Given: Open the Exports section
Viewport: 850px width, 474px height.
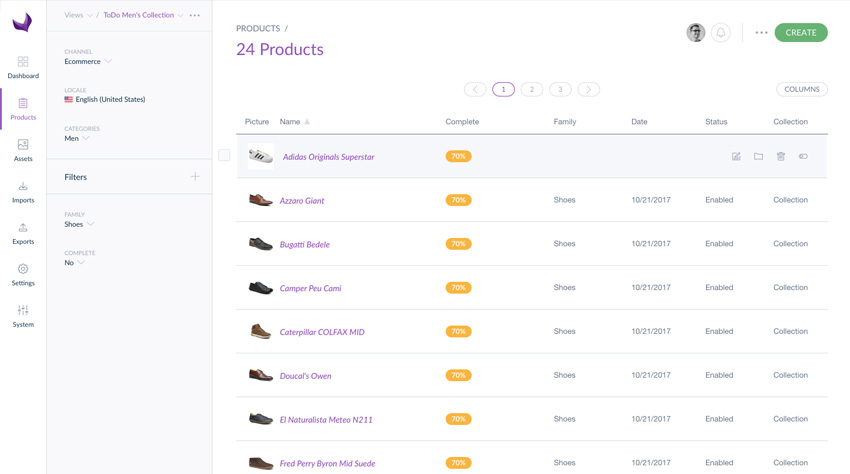Looking at the screenshot, I should coord(23,234).
